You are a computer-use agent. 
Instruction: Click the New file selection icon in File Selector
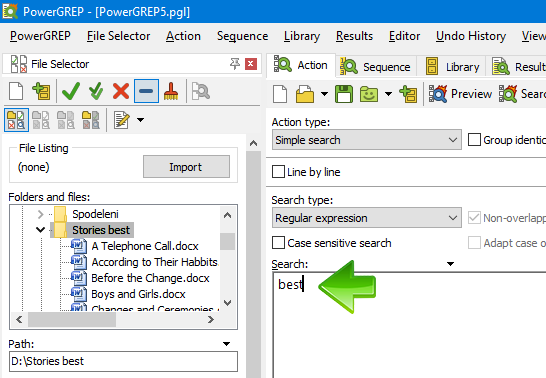(x=16, y=91)
